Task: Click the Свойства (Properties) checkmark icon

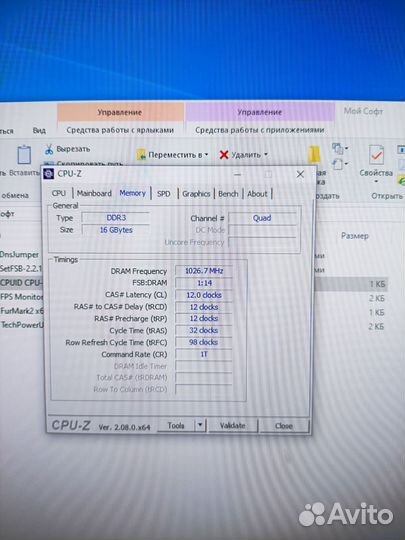Action: 376,154
